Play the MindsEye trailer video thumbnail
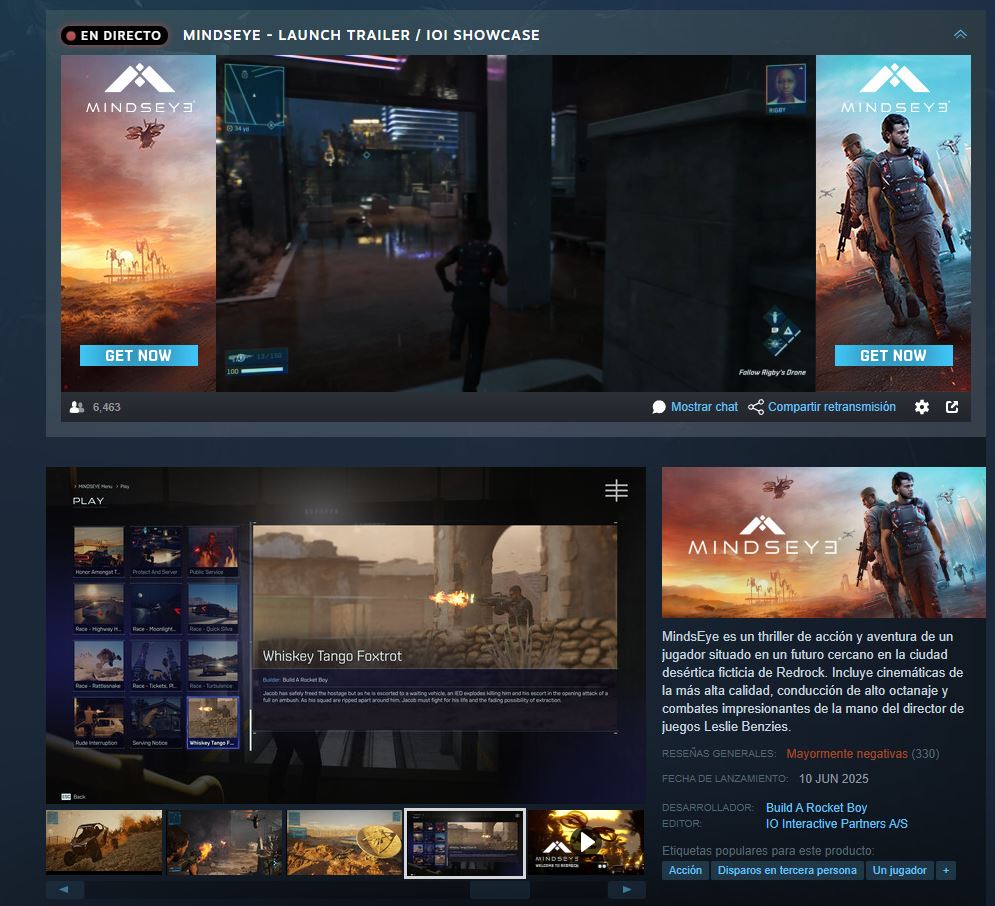 (x=586, y=842)
